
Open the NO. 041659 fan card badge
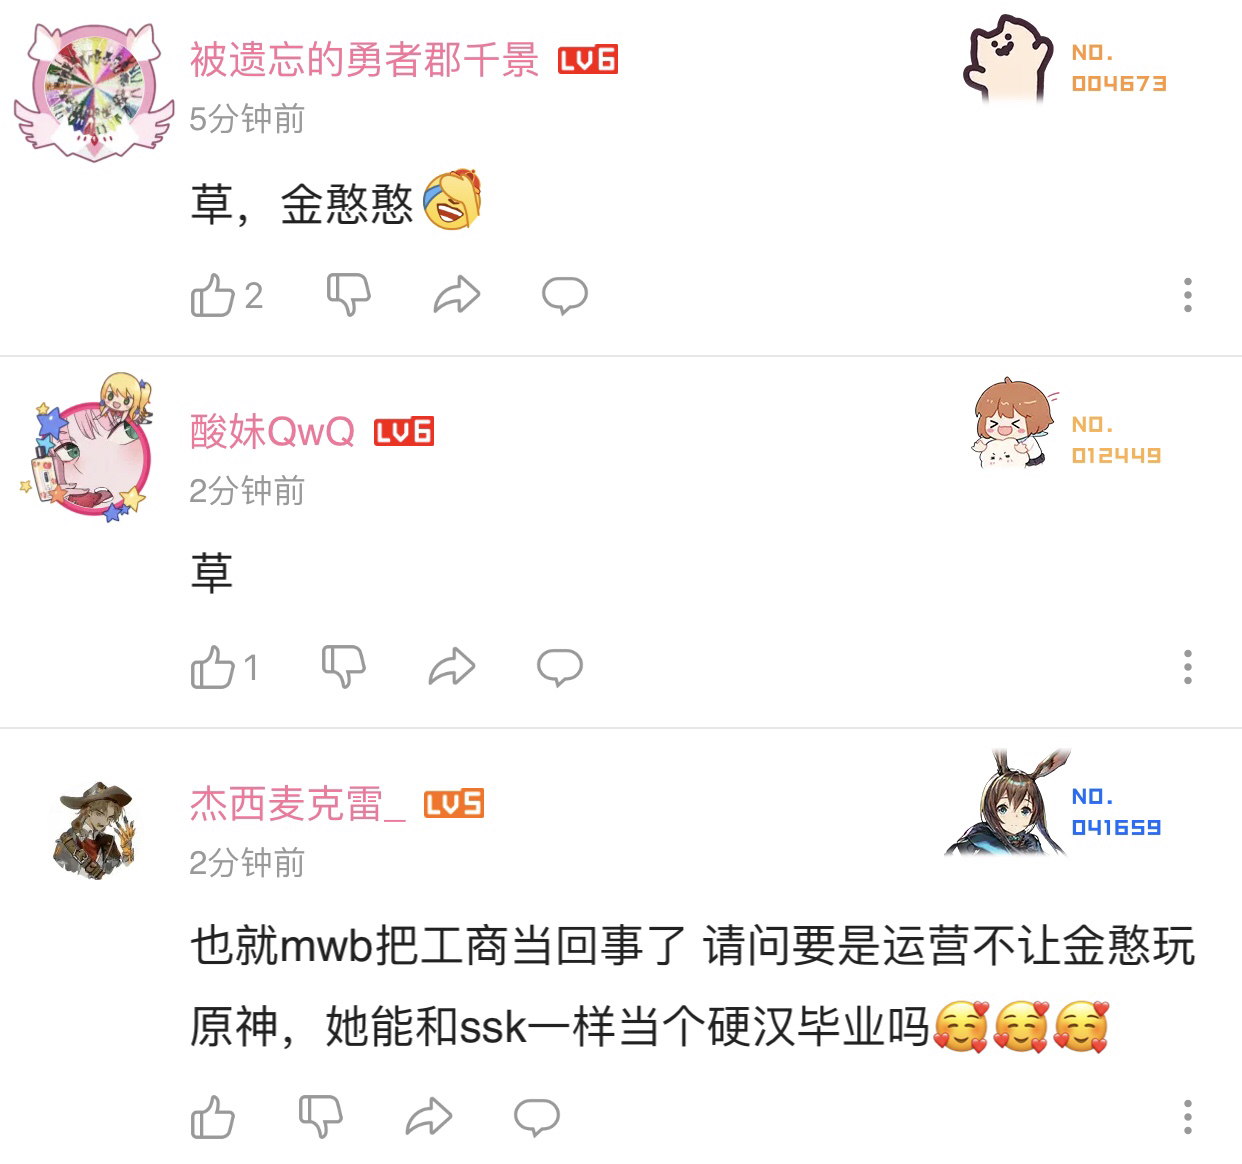click(1055, 805)
